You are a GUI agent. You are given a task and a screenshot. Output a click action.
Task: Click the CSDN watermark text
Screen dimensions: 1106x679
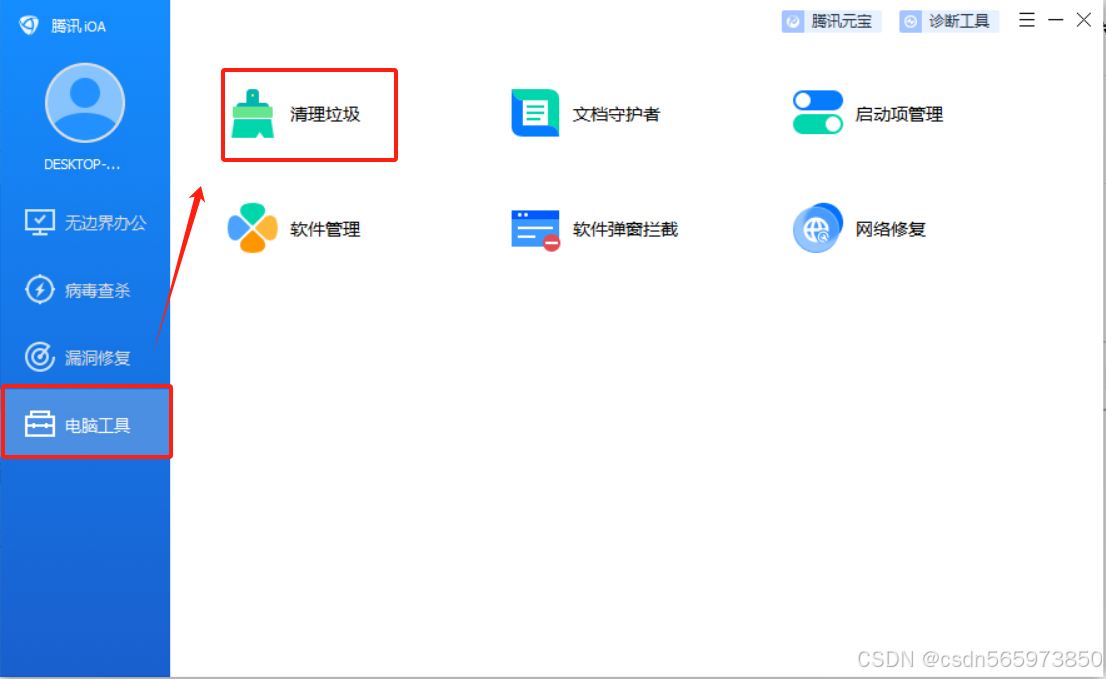pos(975,659)
